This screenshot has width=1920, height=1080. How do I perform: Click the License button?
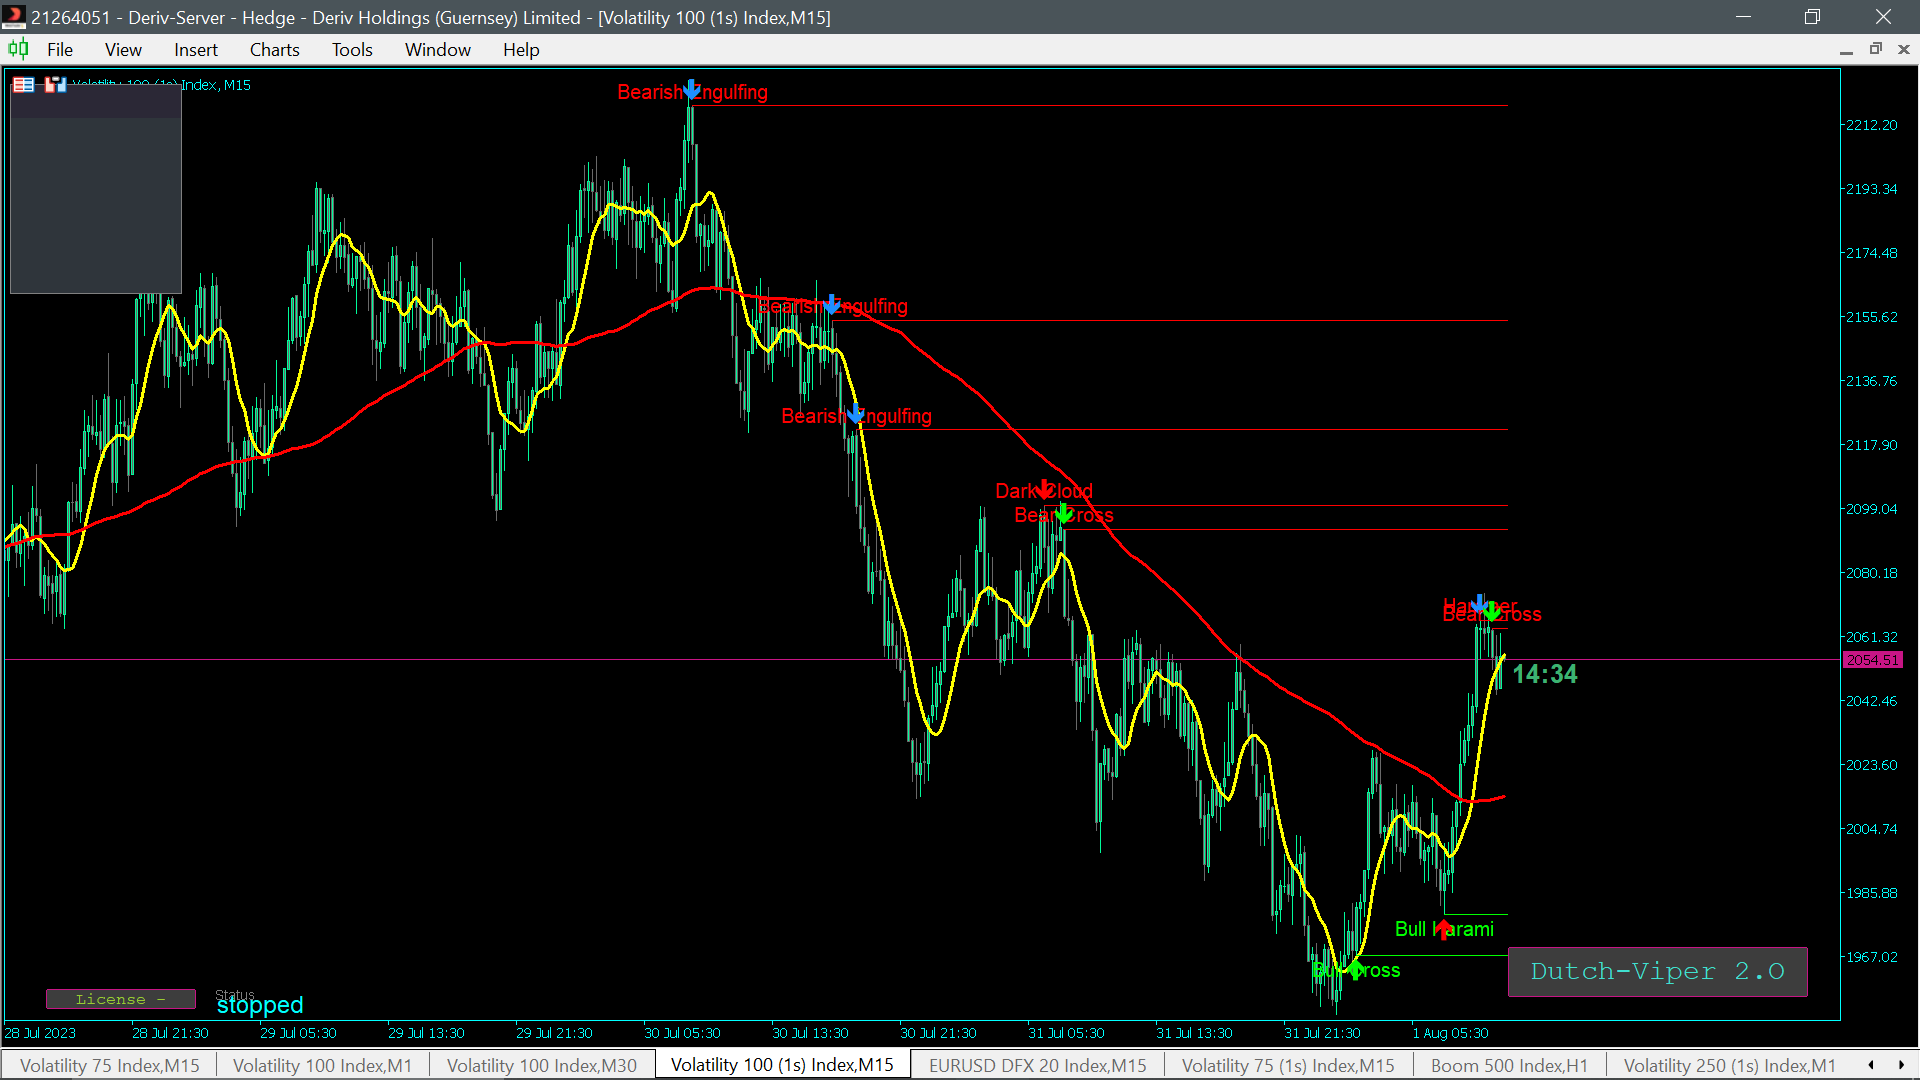point(121,999)
